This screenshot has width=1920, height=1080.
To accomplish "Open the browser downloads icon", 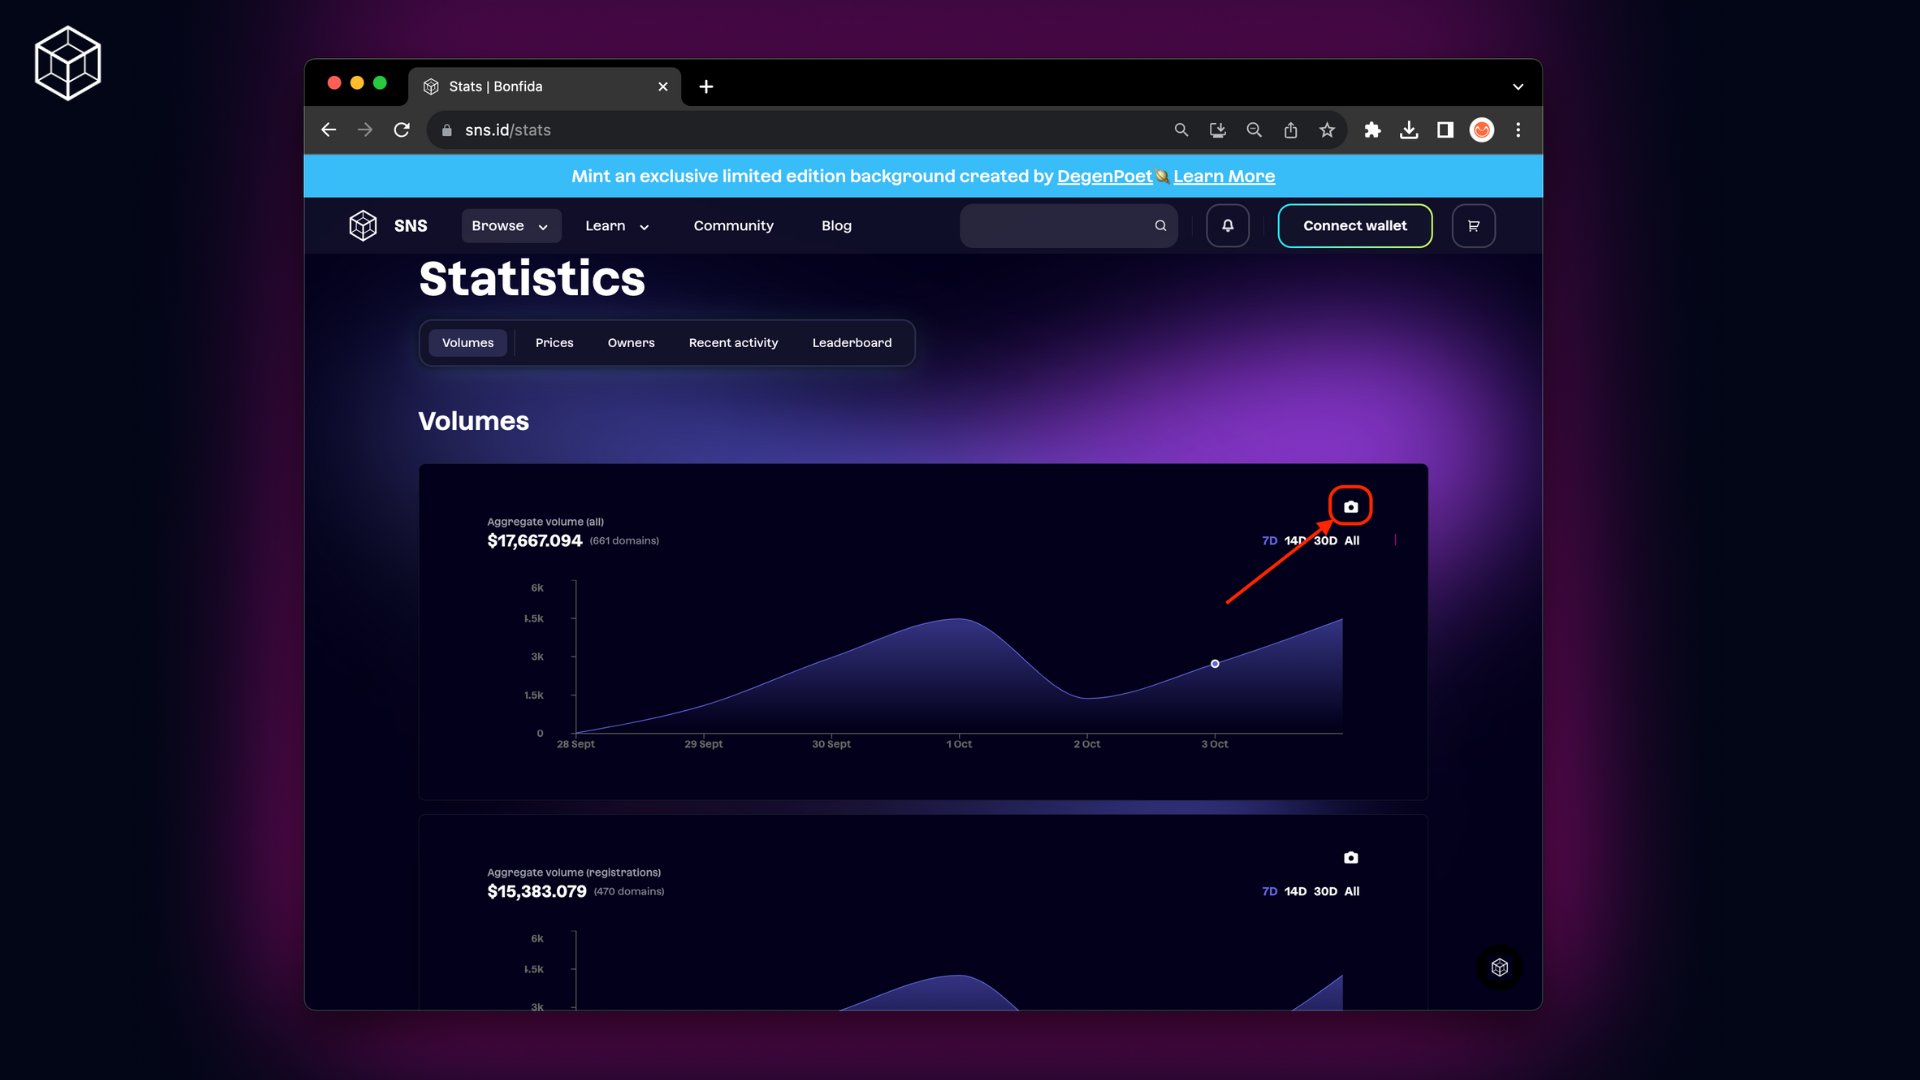I will pos(1409,130).
